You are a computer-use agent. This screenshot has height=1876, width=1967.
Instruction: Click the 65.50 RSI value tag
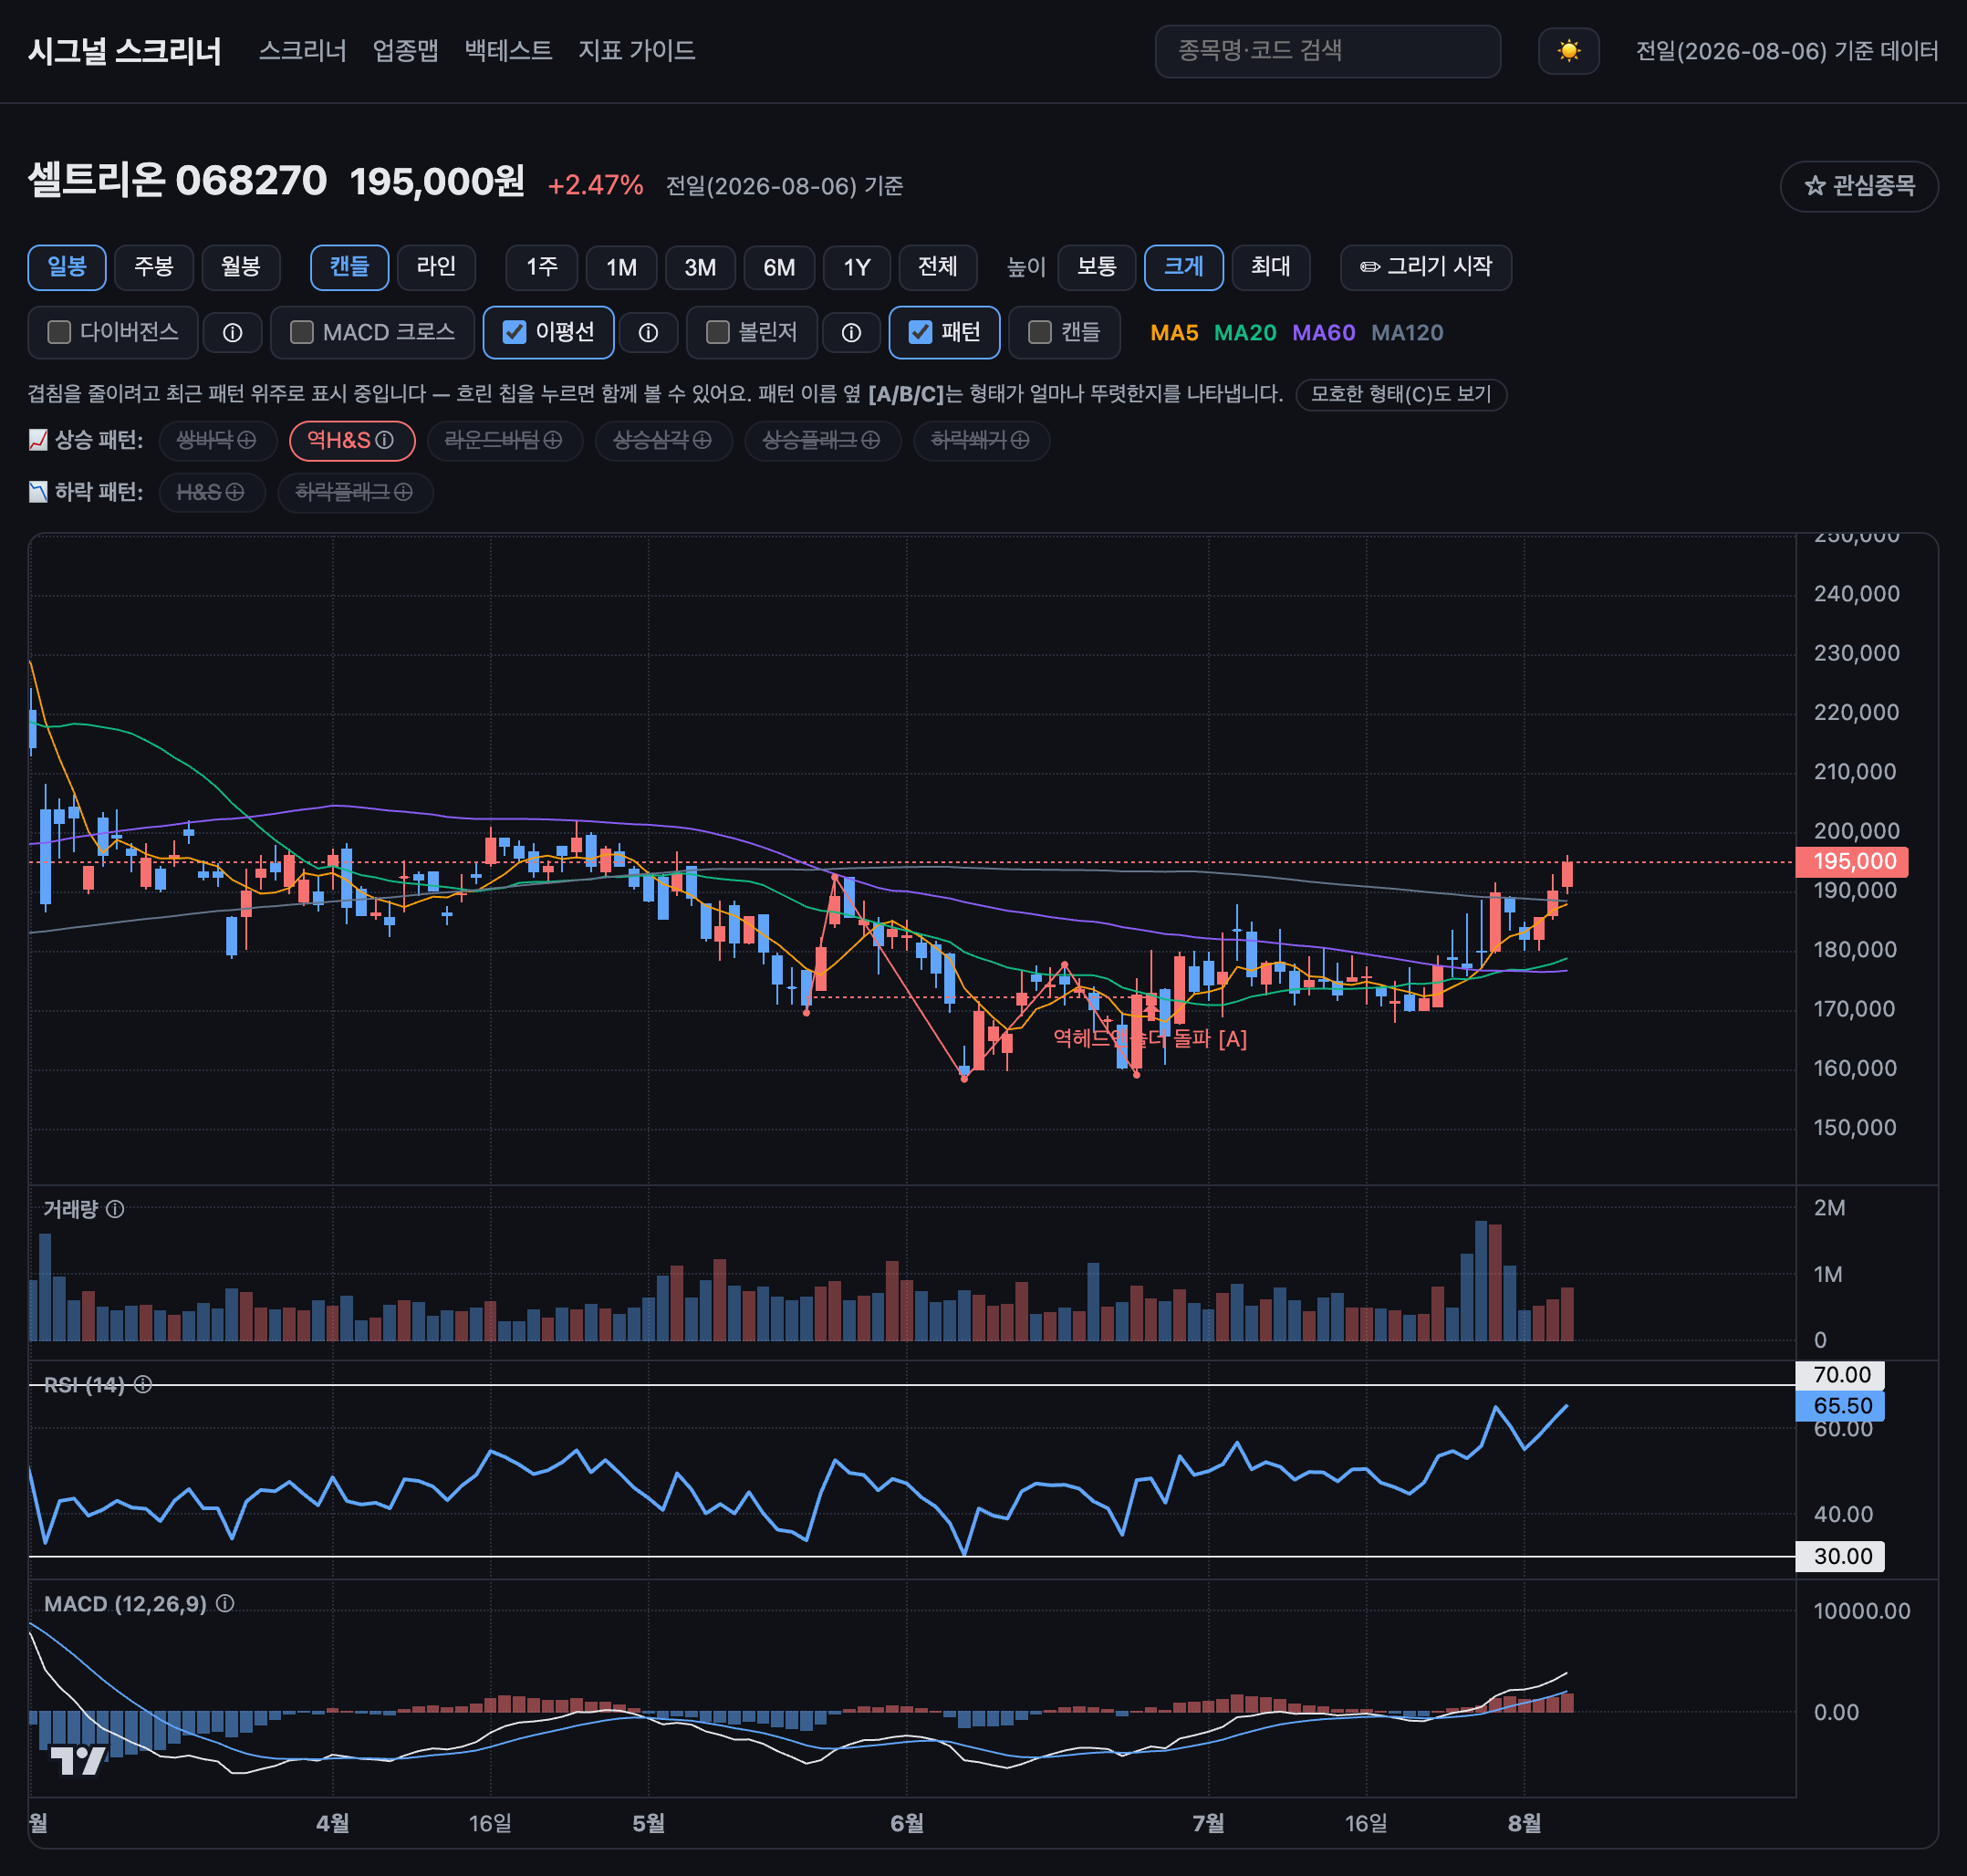point(1841,1406)
